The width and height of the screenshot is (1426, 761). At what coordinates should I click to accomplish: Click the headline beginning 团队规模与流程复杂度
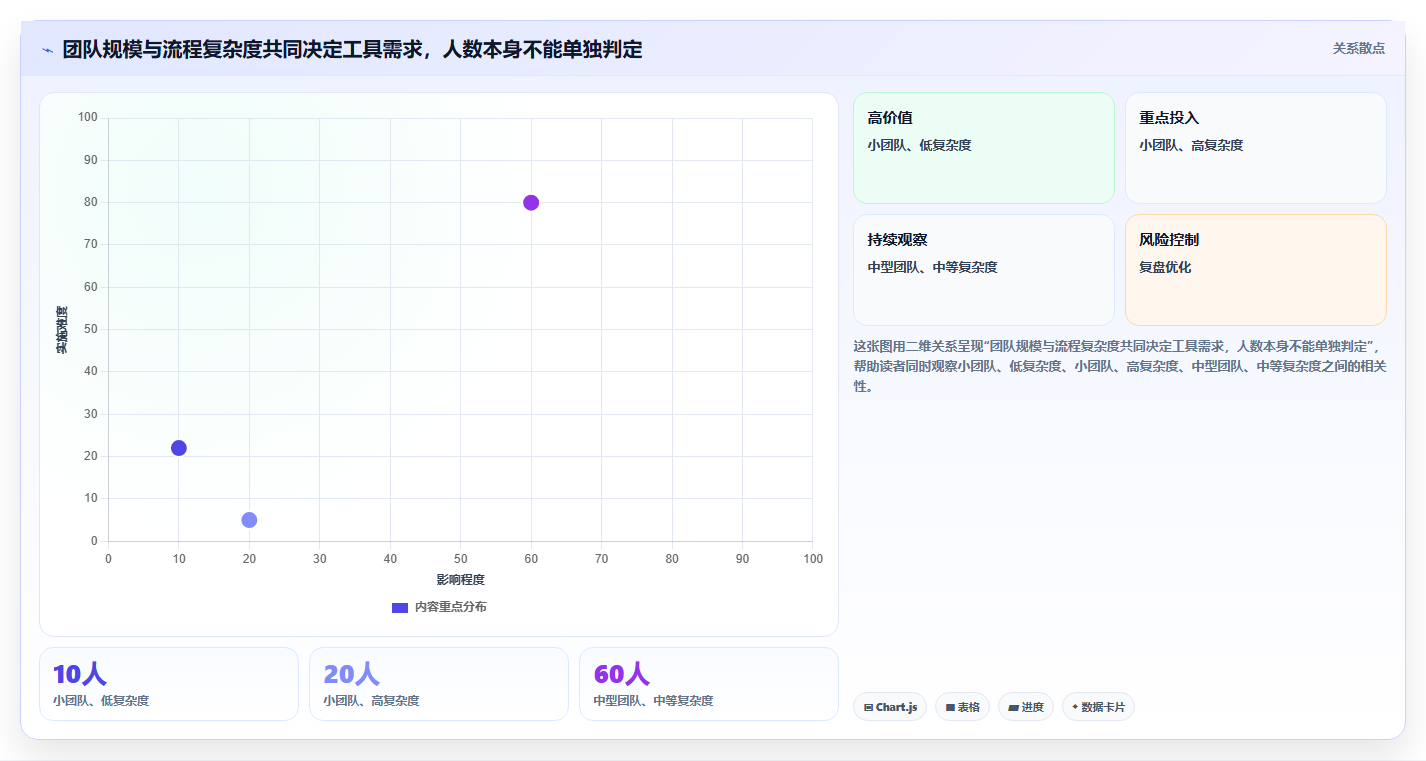coord(352,49)
